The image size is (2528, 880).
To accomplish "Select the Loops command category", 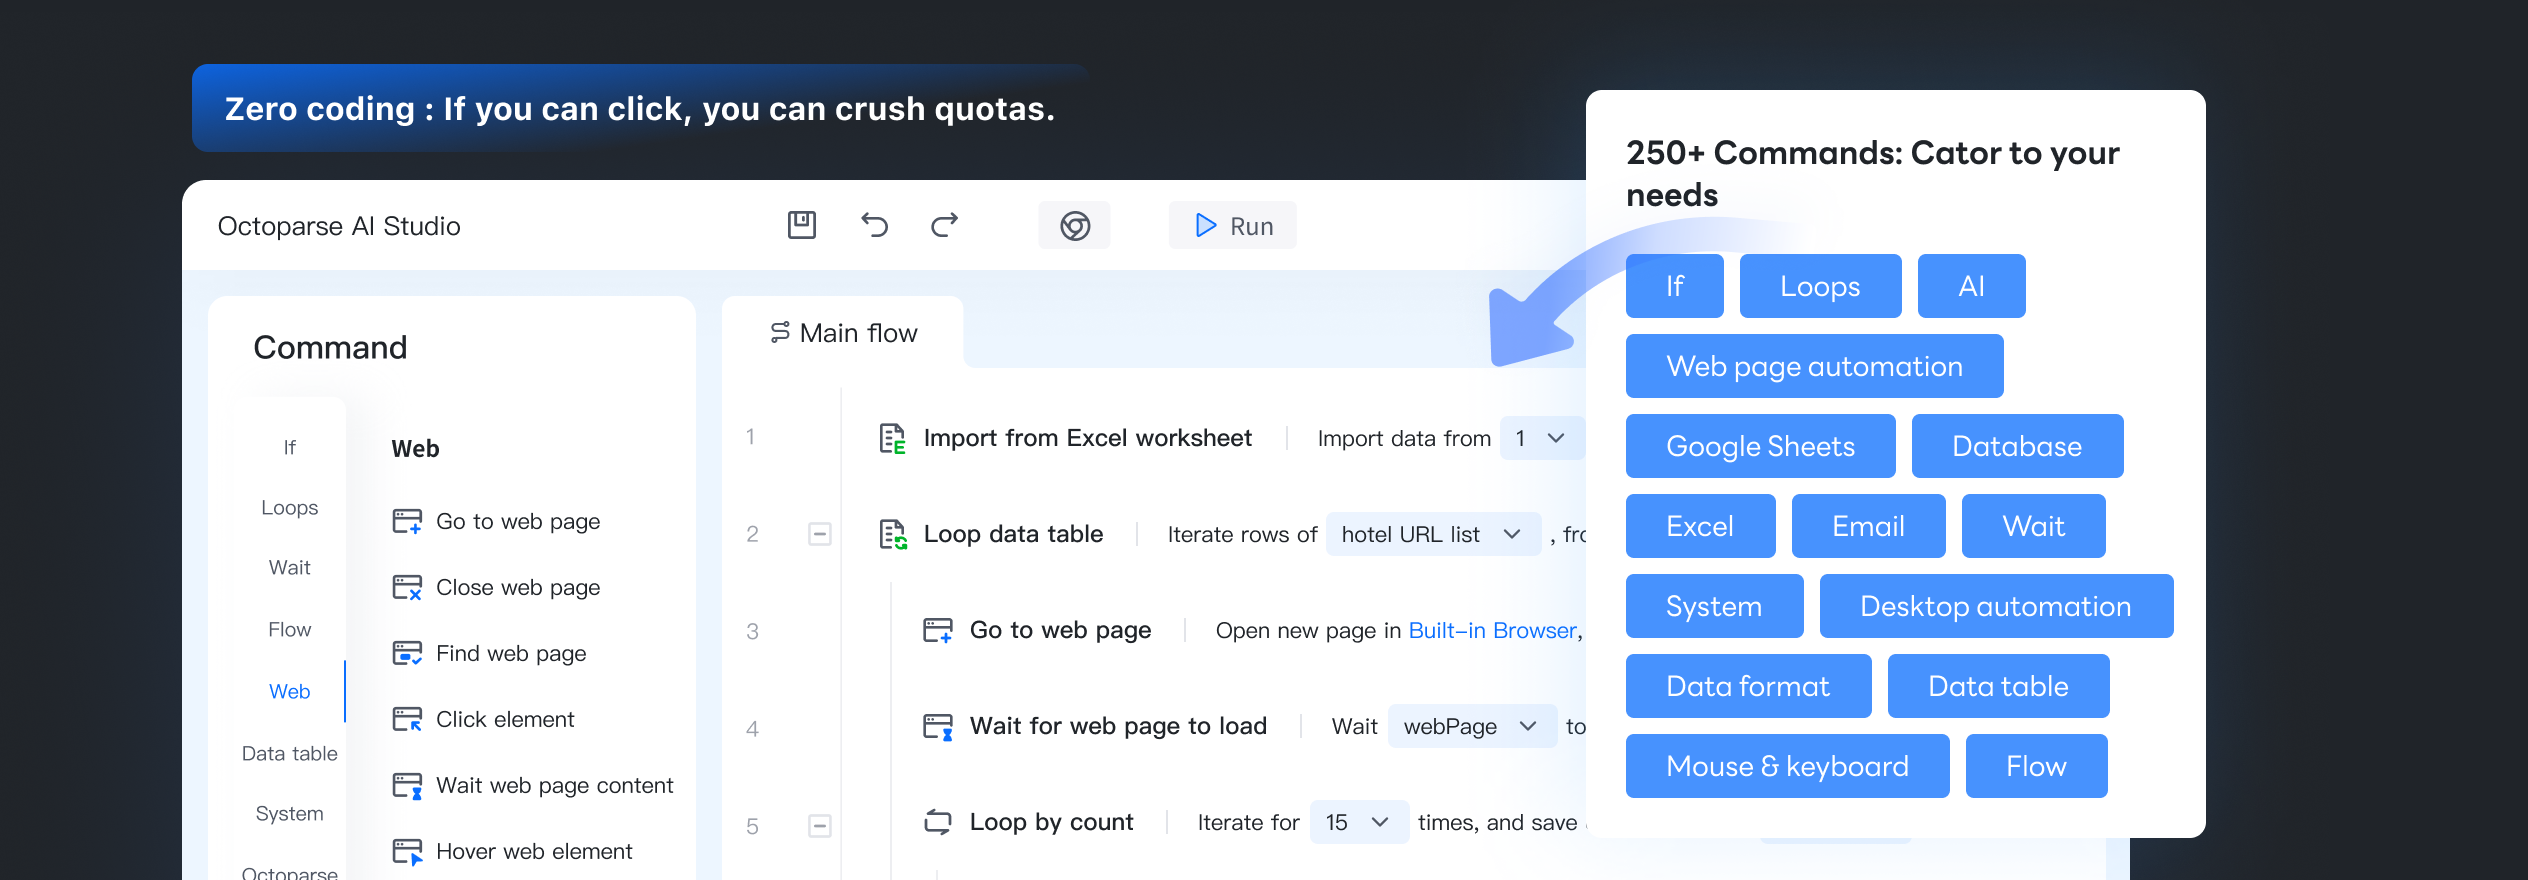I will pyautogui.click(x=289, y=508).
